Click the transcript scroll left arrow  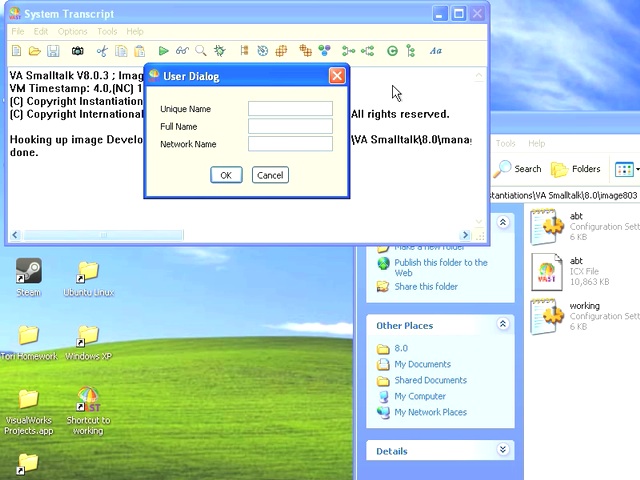coord(15,235)
